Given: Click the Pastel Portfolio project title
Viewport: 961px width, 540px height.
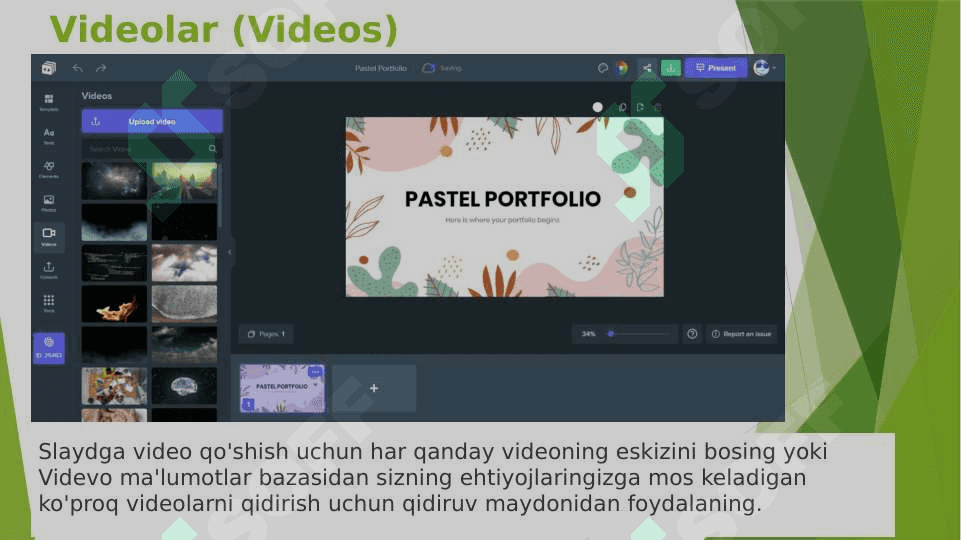Looking at the screenshot, I should click(381, 68).
